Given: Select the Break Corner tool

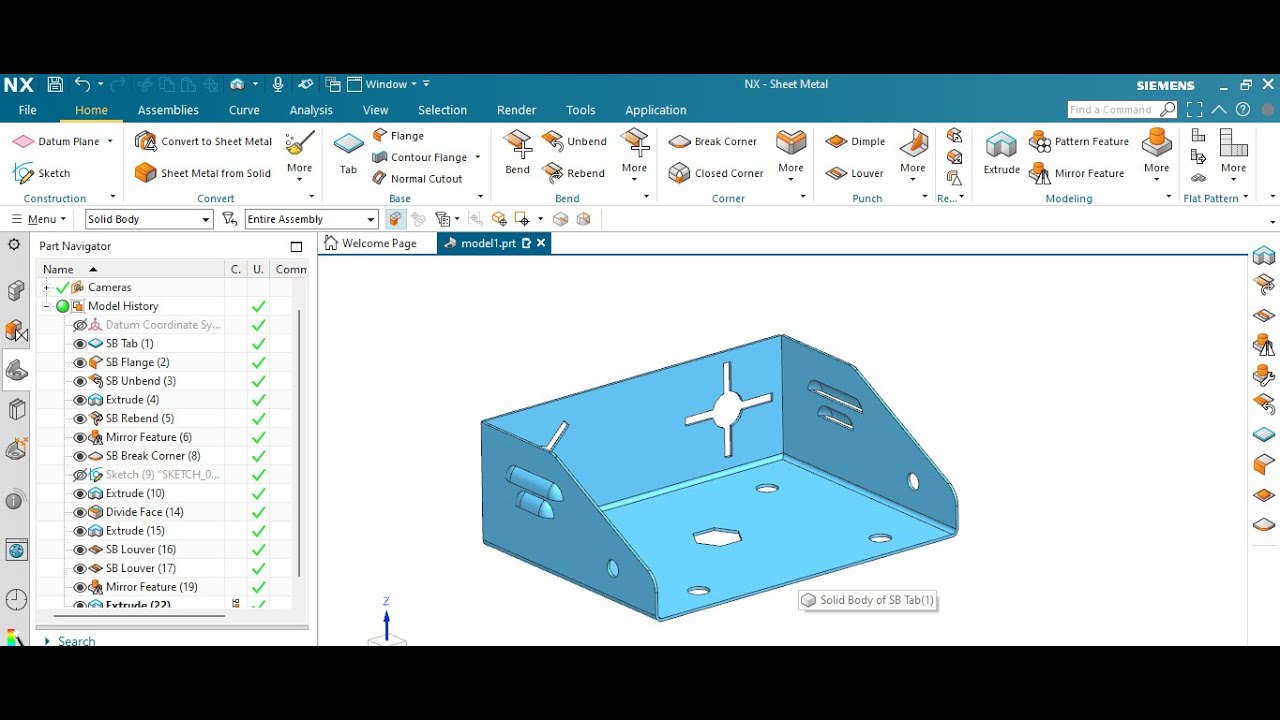Looking at the screenshot, I should (713, 141).
